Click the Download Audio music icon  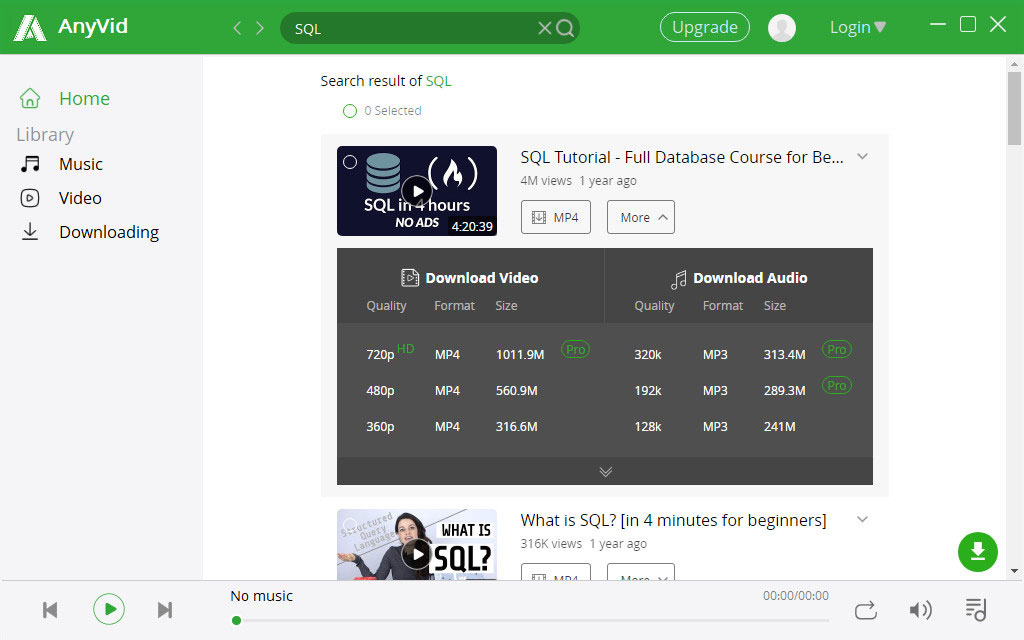click(679, 279)
